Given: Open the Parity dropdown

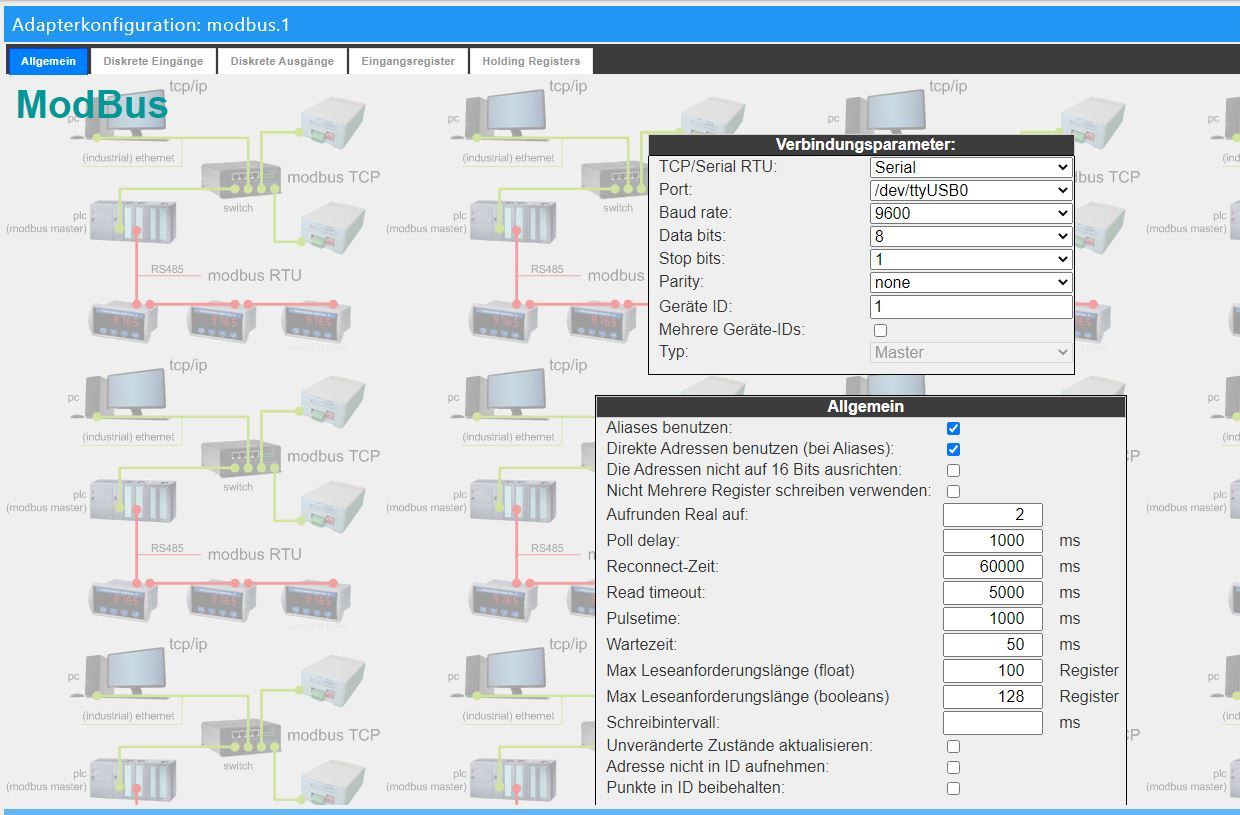Looking at the screenshot, I should [971, 282].
